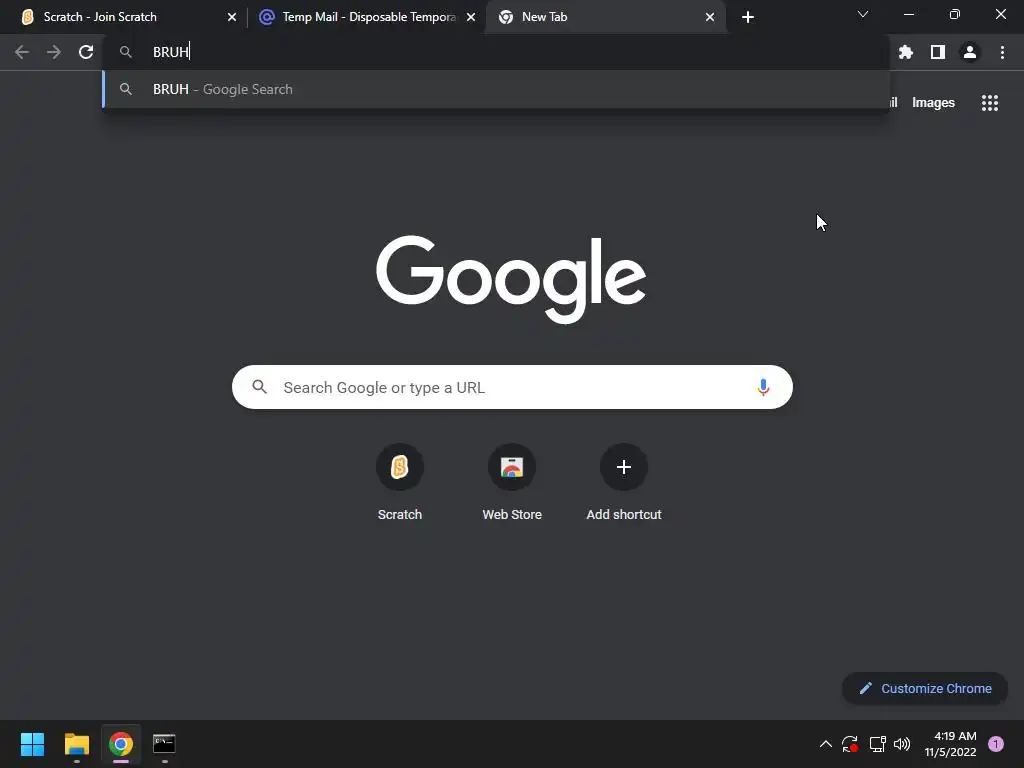Click the address bar containing BRUH
The image size is (1024, 768).
(496, 52)
